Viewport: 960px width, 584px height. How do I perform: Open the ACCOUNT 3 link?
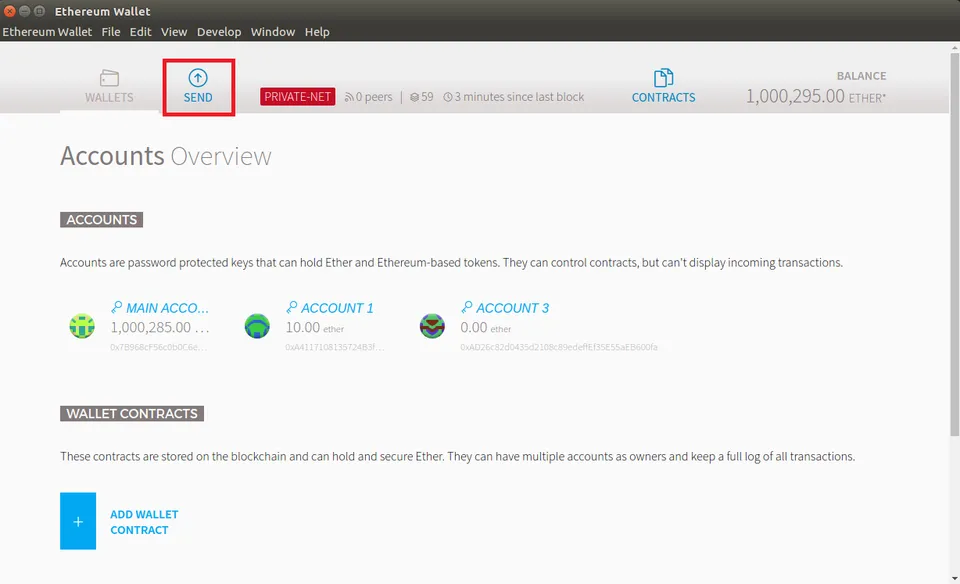(512, 308)
